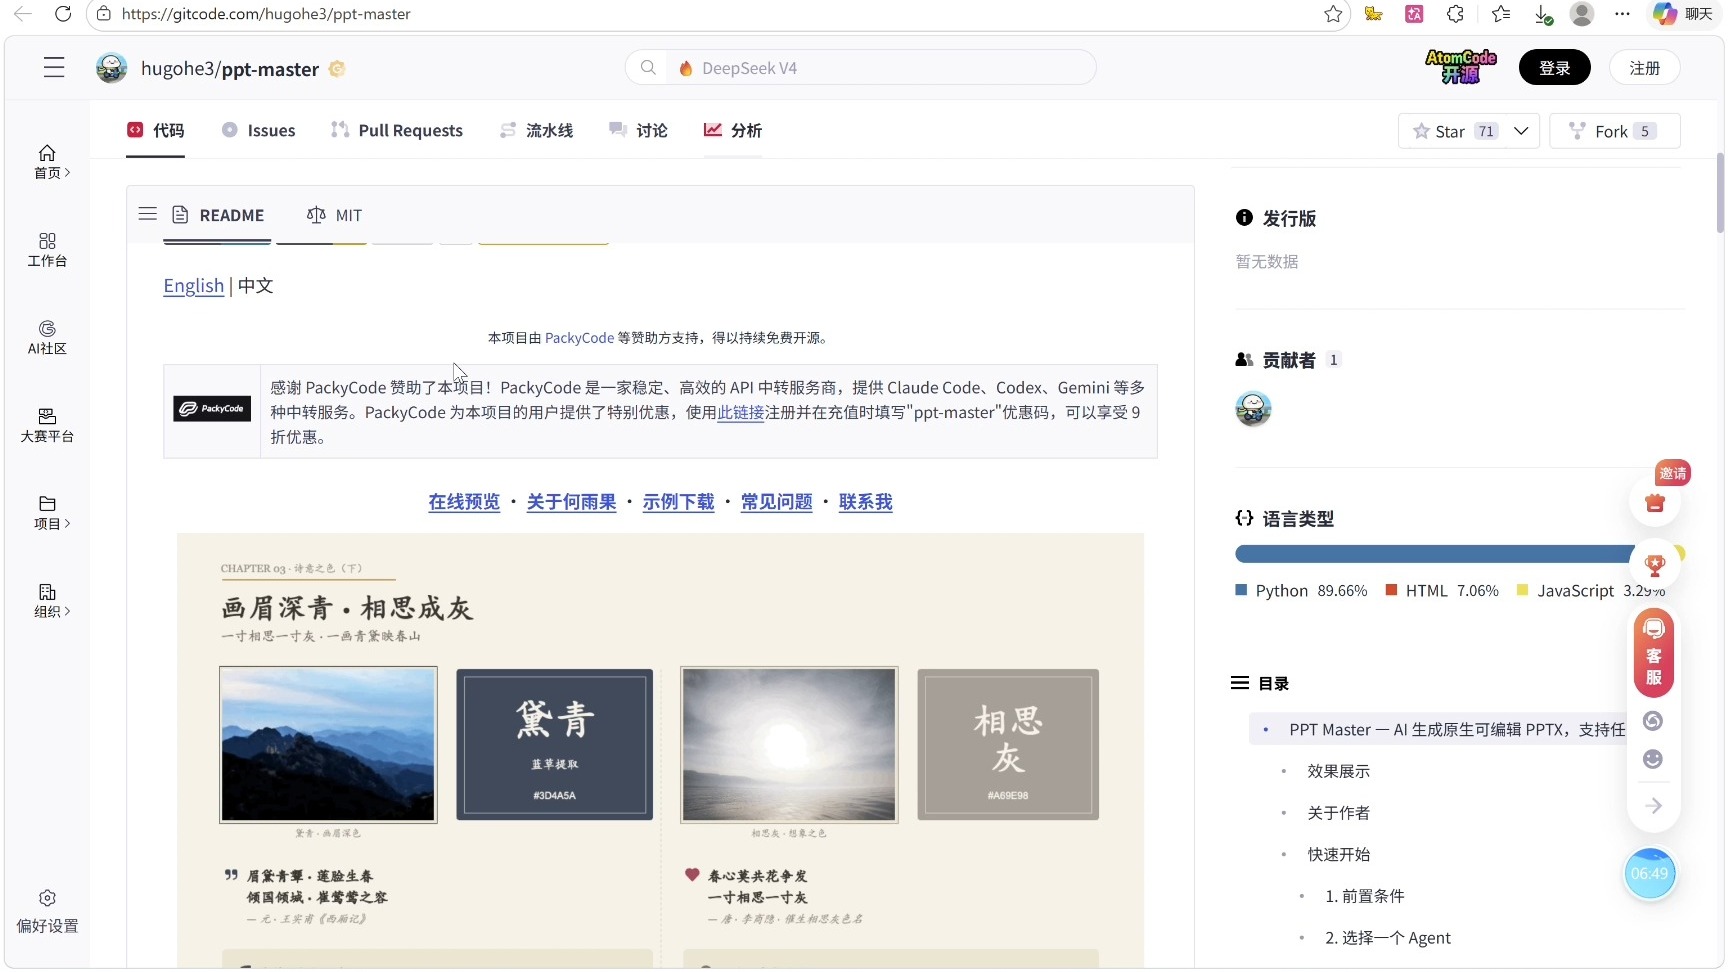This screenshot has height=972, width=1728.
Task: Open the 联系我 link
Action: pyautogui.click(x=866, y=502)
